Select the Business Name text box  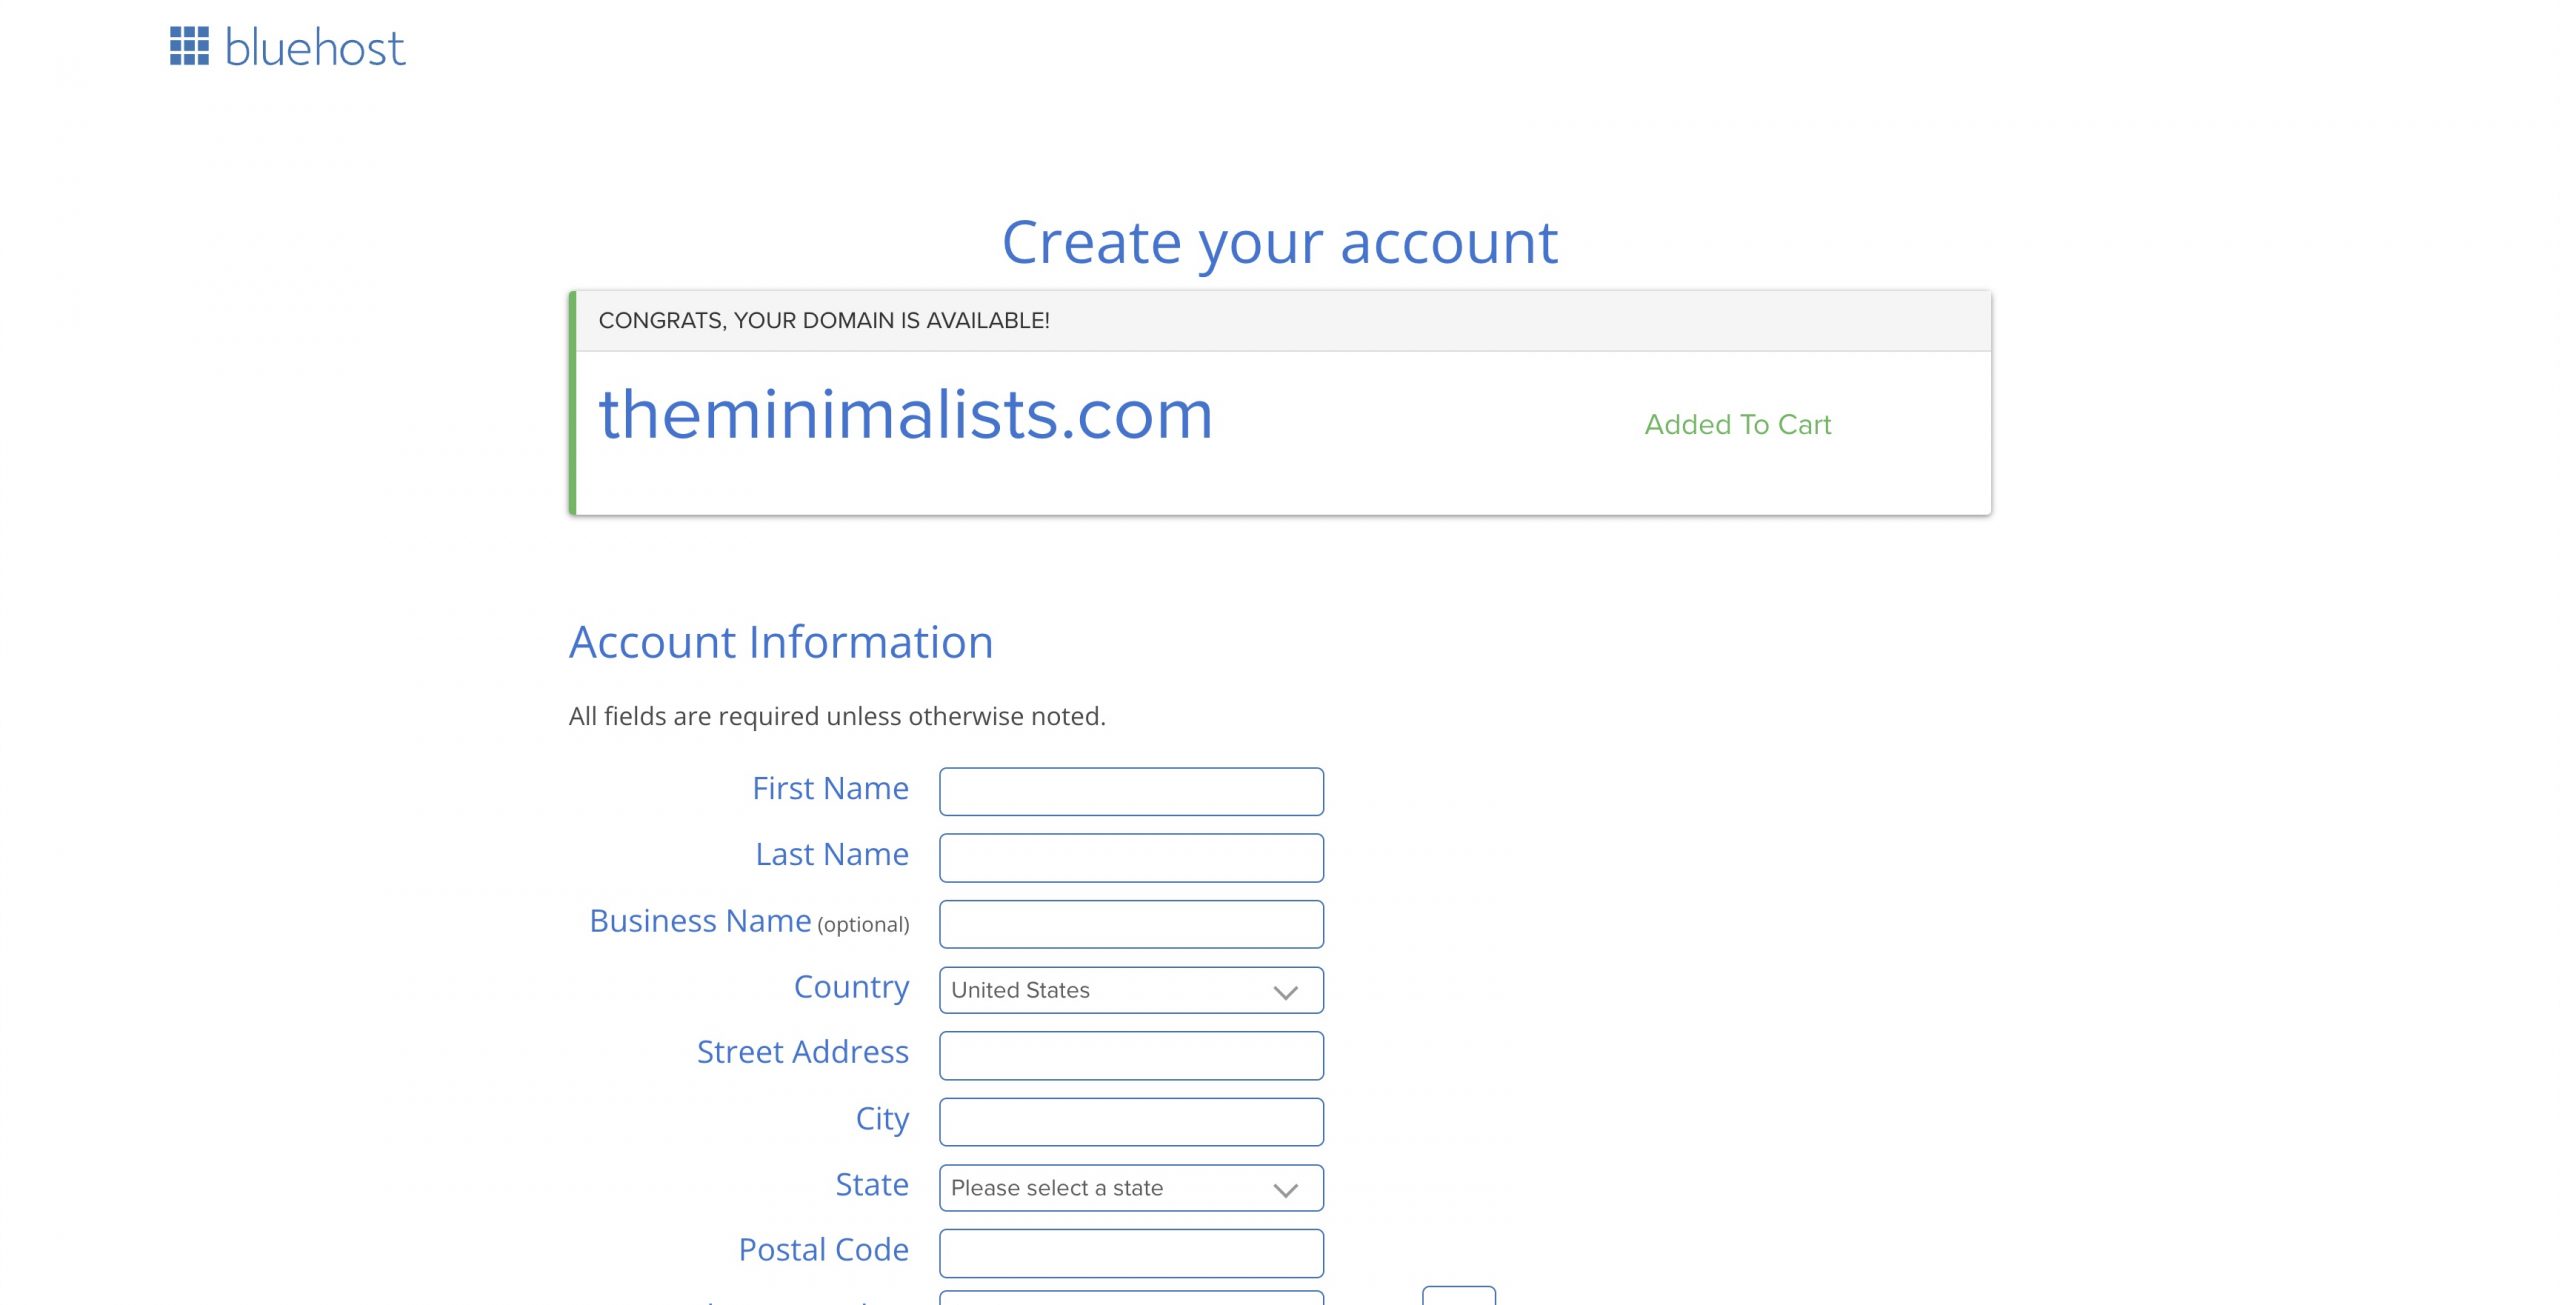[1131, 924]
